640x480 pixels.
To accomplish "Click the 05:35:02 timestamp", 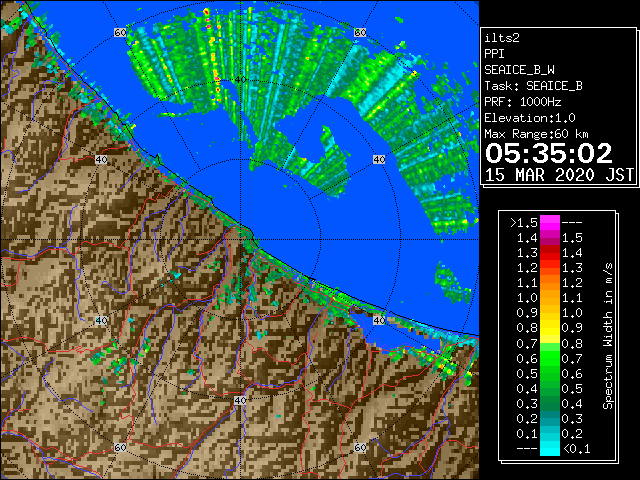I will [549, 153].
